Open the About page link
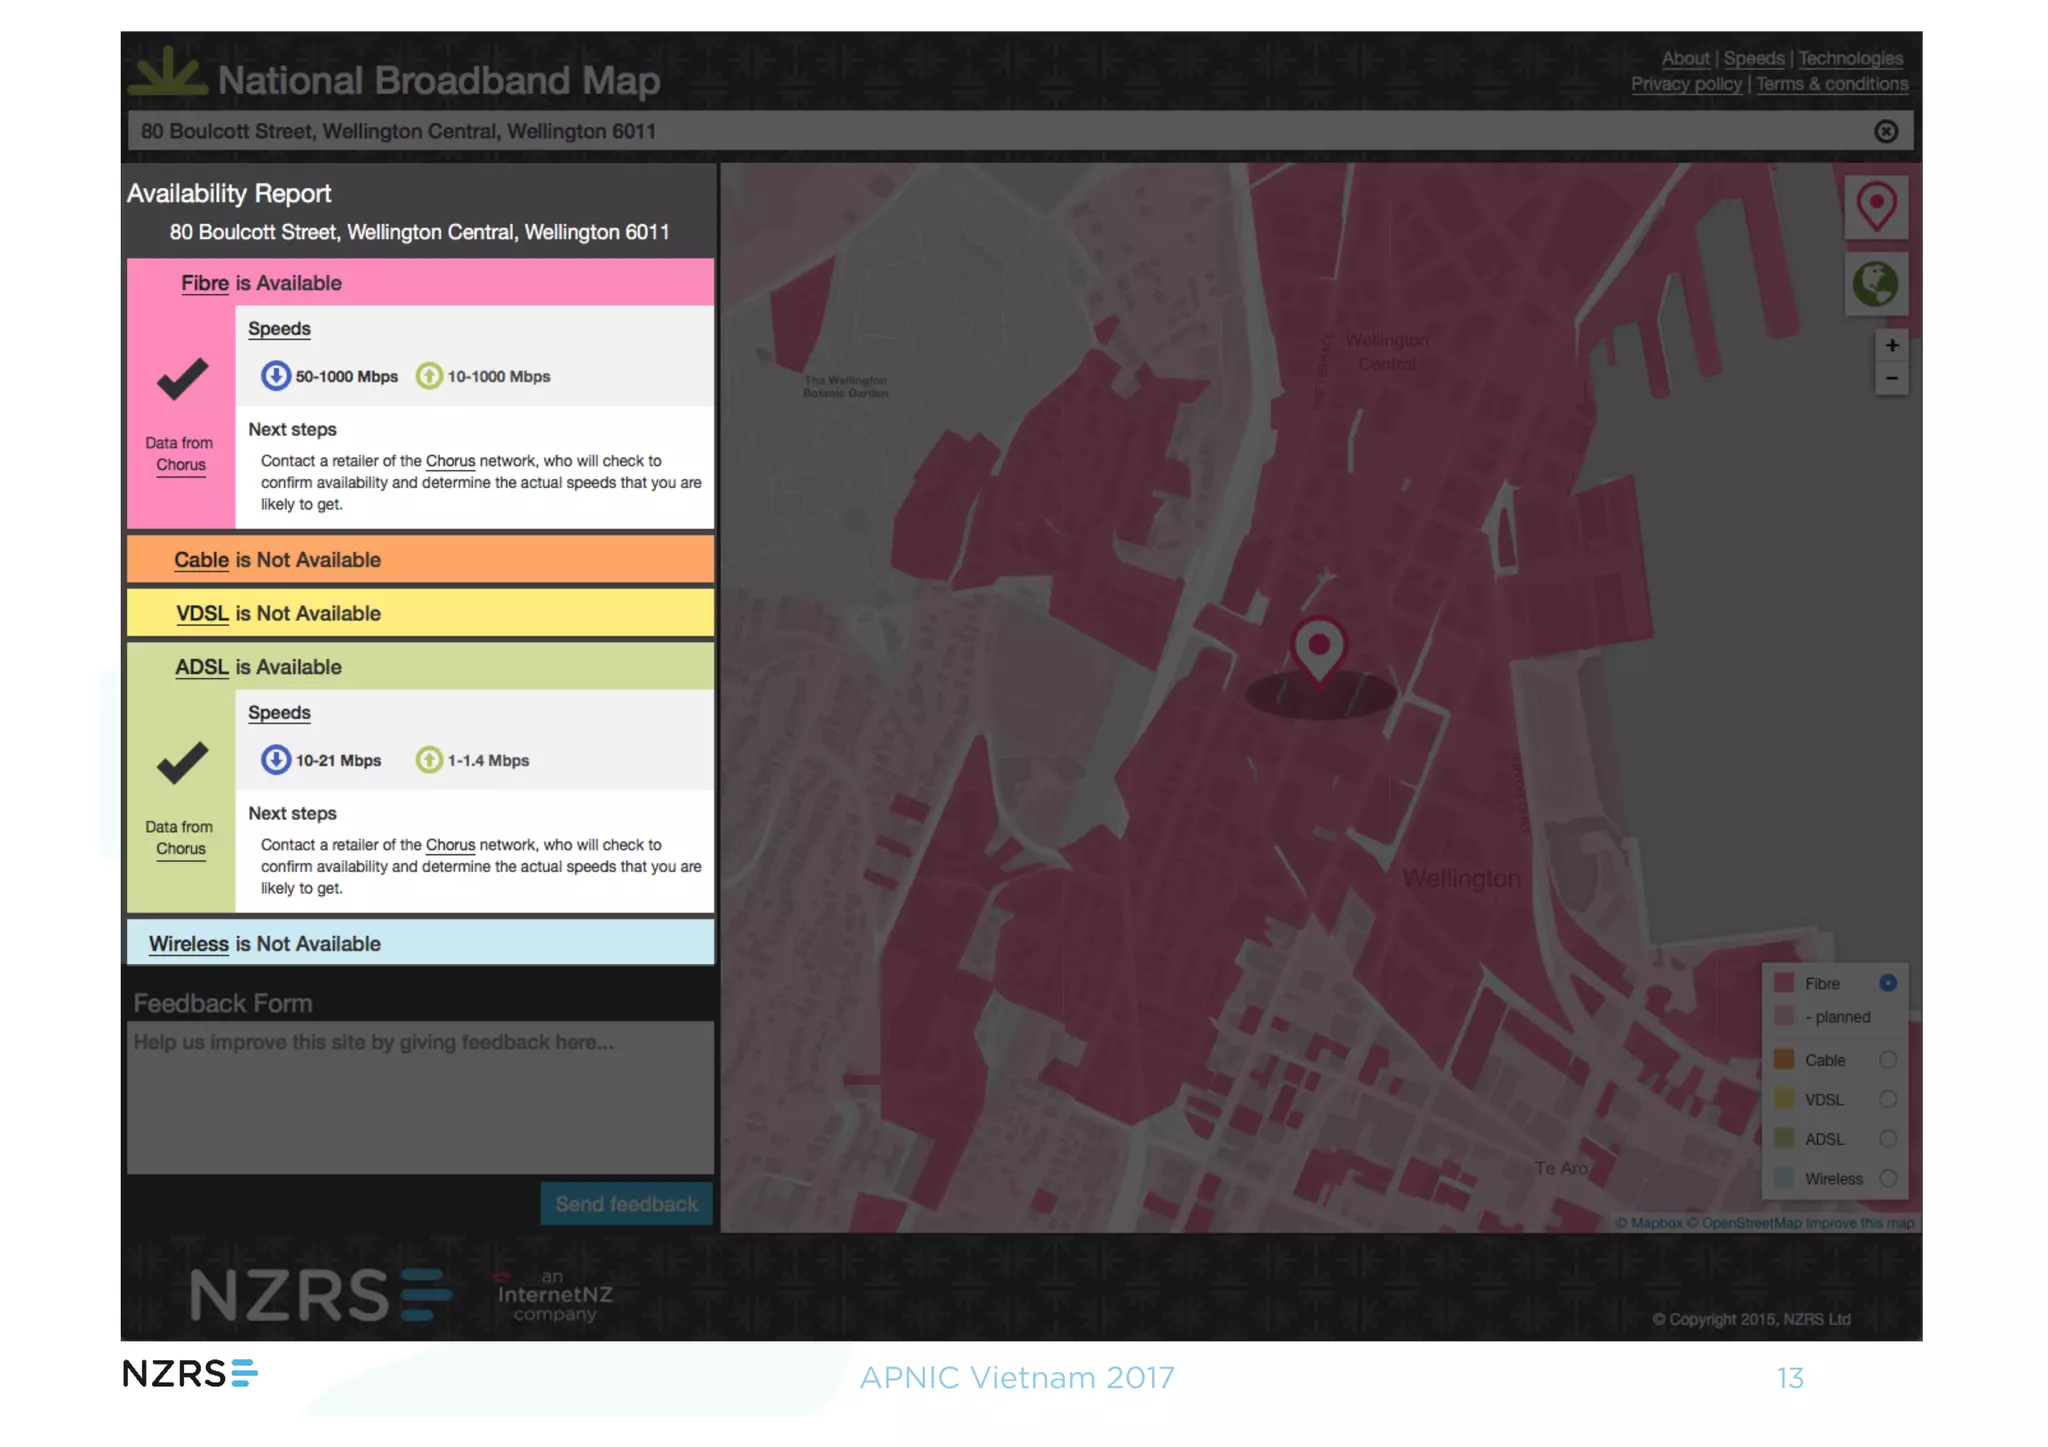The image size is (2048, 1447). pos(1685,58)
